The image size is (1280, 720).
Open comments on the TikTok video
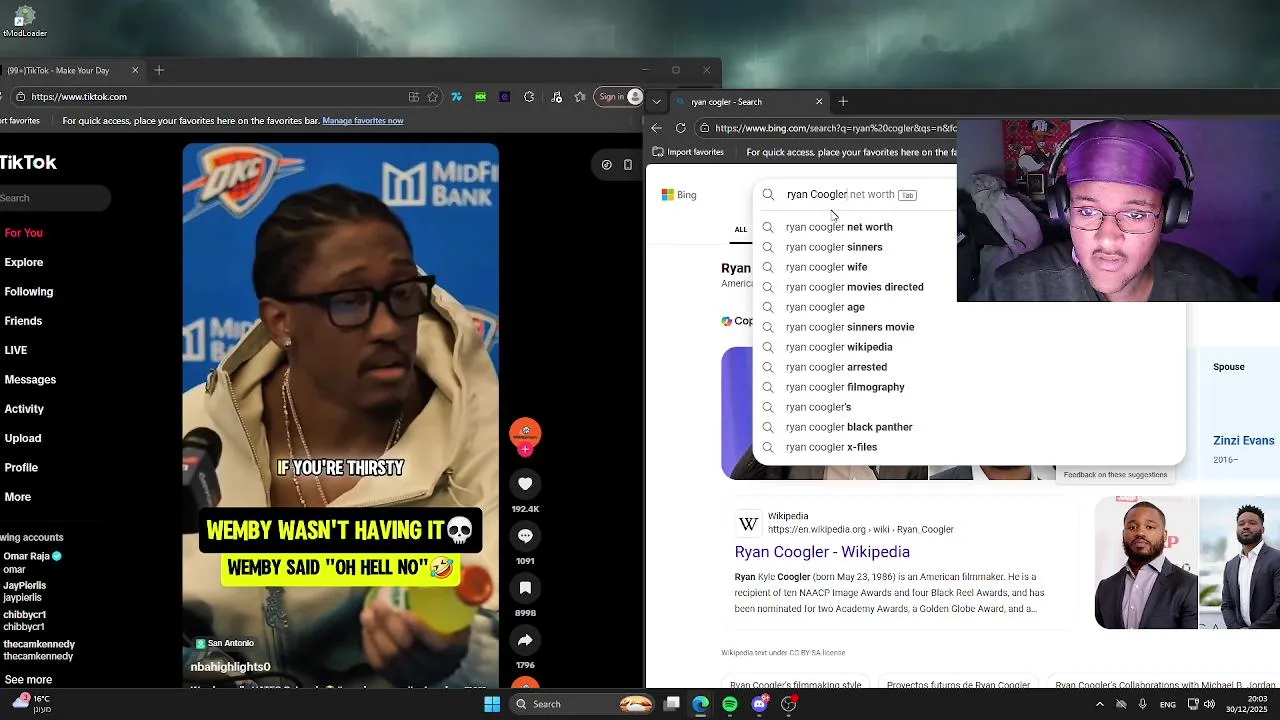pos(525,536)
